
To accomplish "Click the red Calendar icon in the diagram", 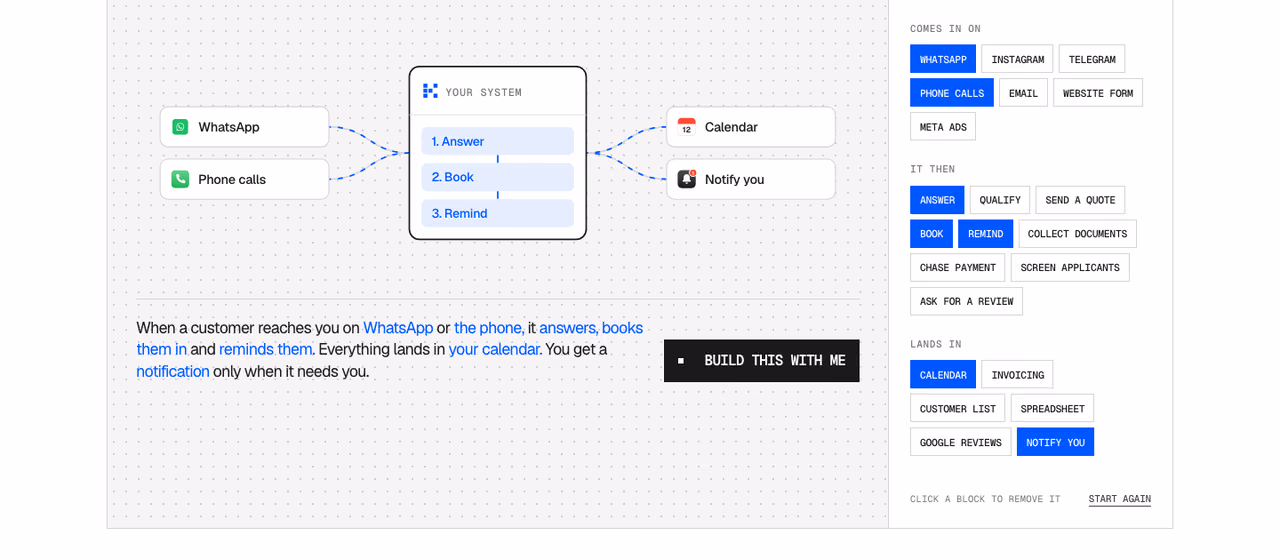I will [686, 127].
